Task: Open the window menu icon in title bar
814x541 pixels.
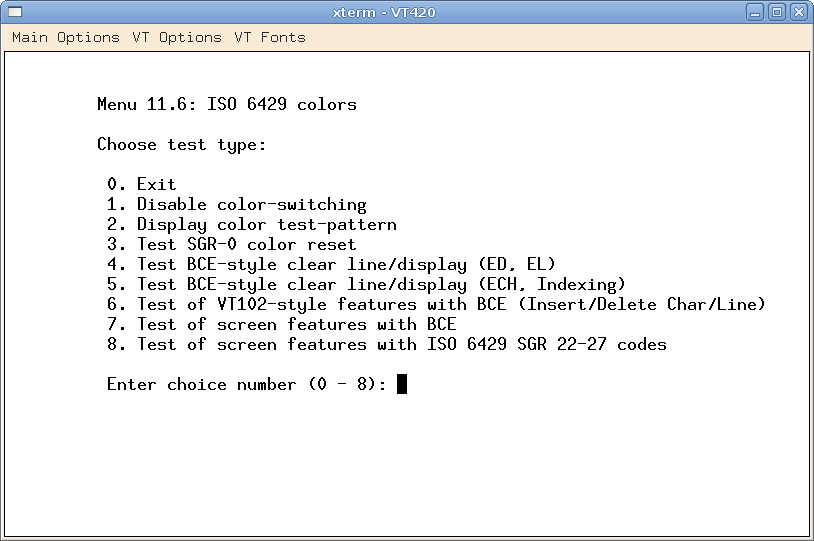Action: pos(14,12)
